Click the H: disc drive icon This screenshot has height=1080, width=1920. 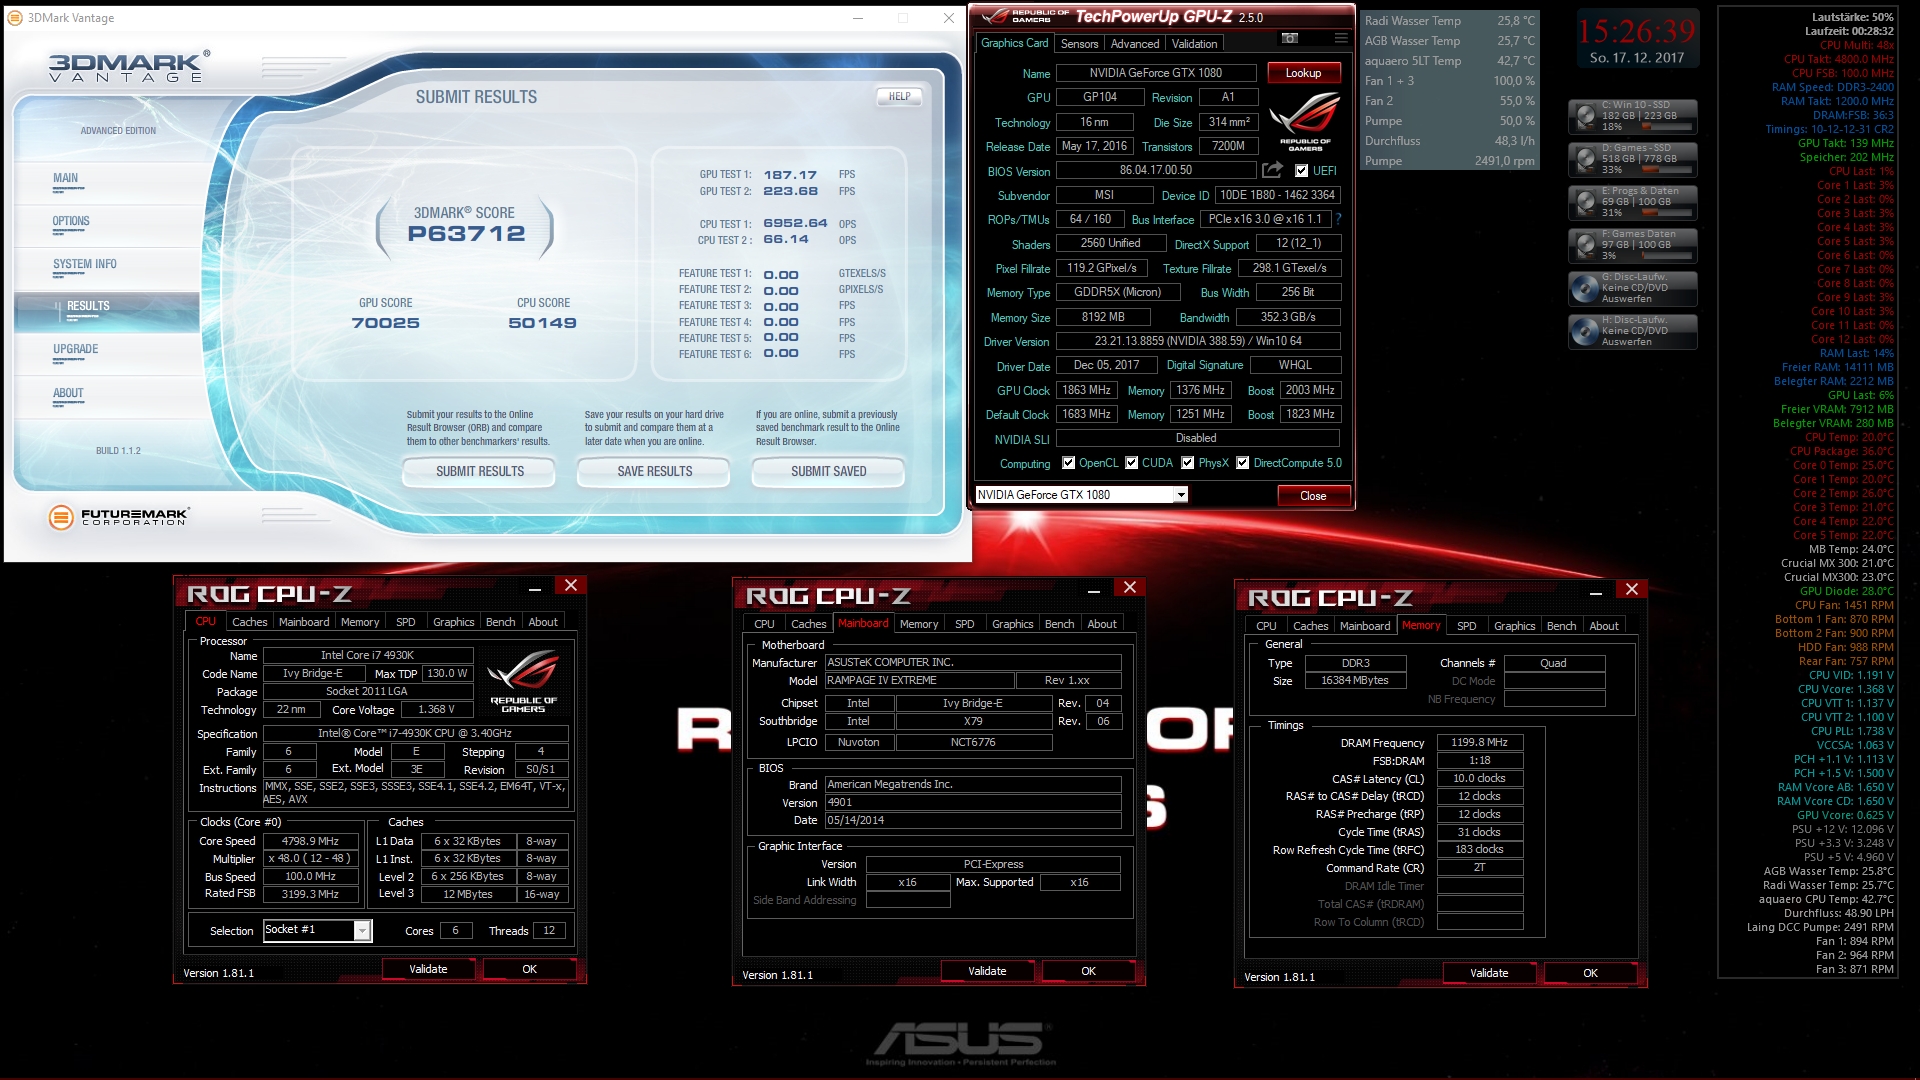[x=1586, y=331]
